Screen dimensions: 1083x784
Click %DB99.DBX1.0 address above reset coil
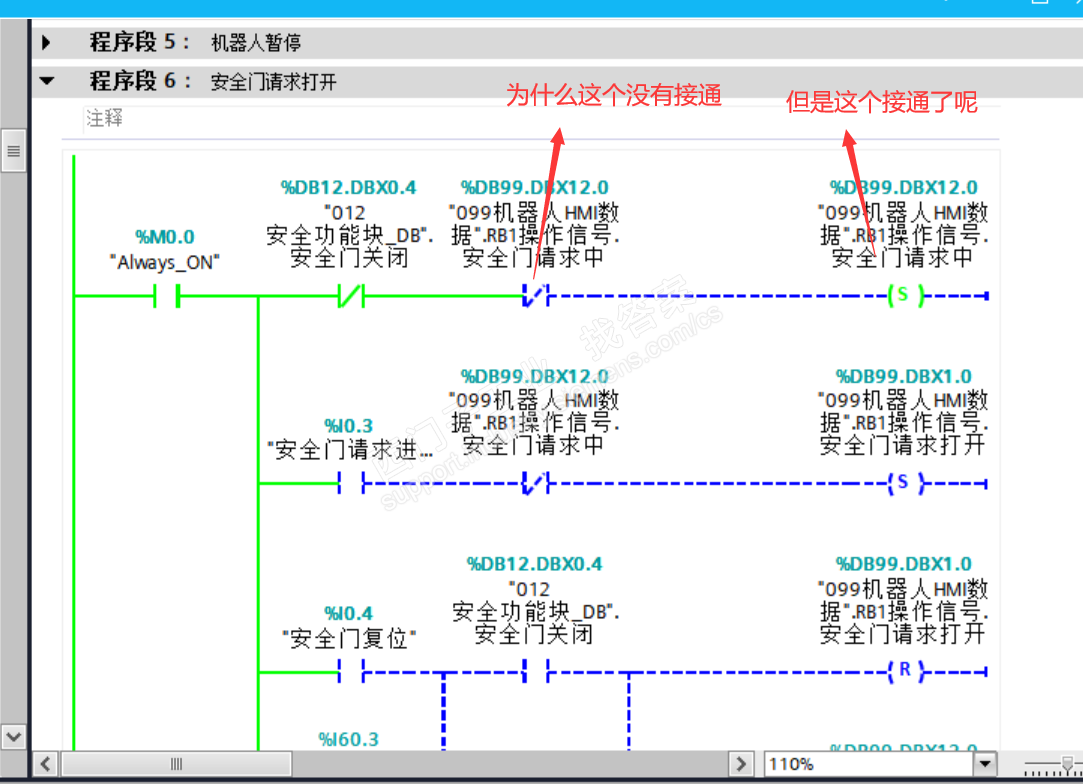[903, 564]
